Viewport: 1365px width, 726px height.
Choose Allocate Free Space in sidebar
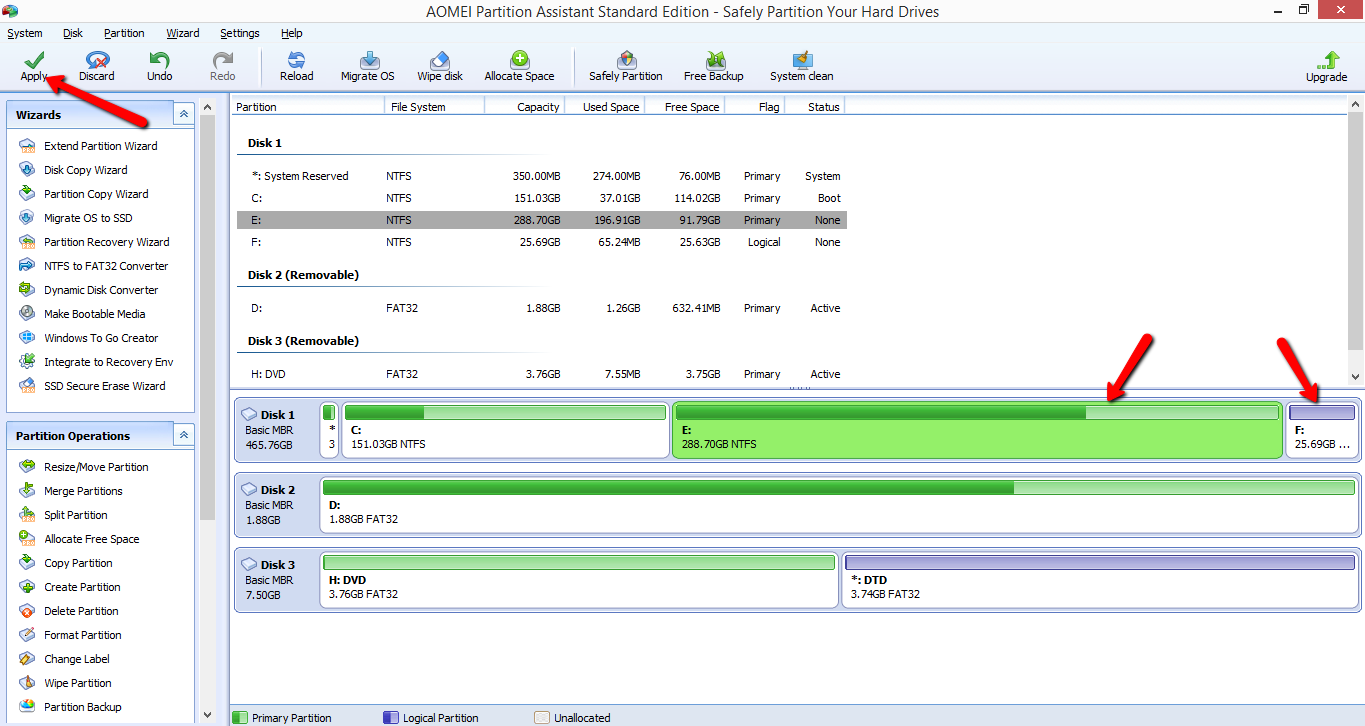(x=91, y=539)
